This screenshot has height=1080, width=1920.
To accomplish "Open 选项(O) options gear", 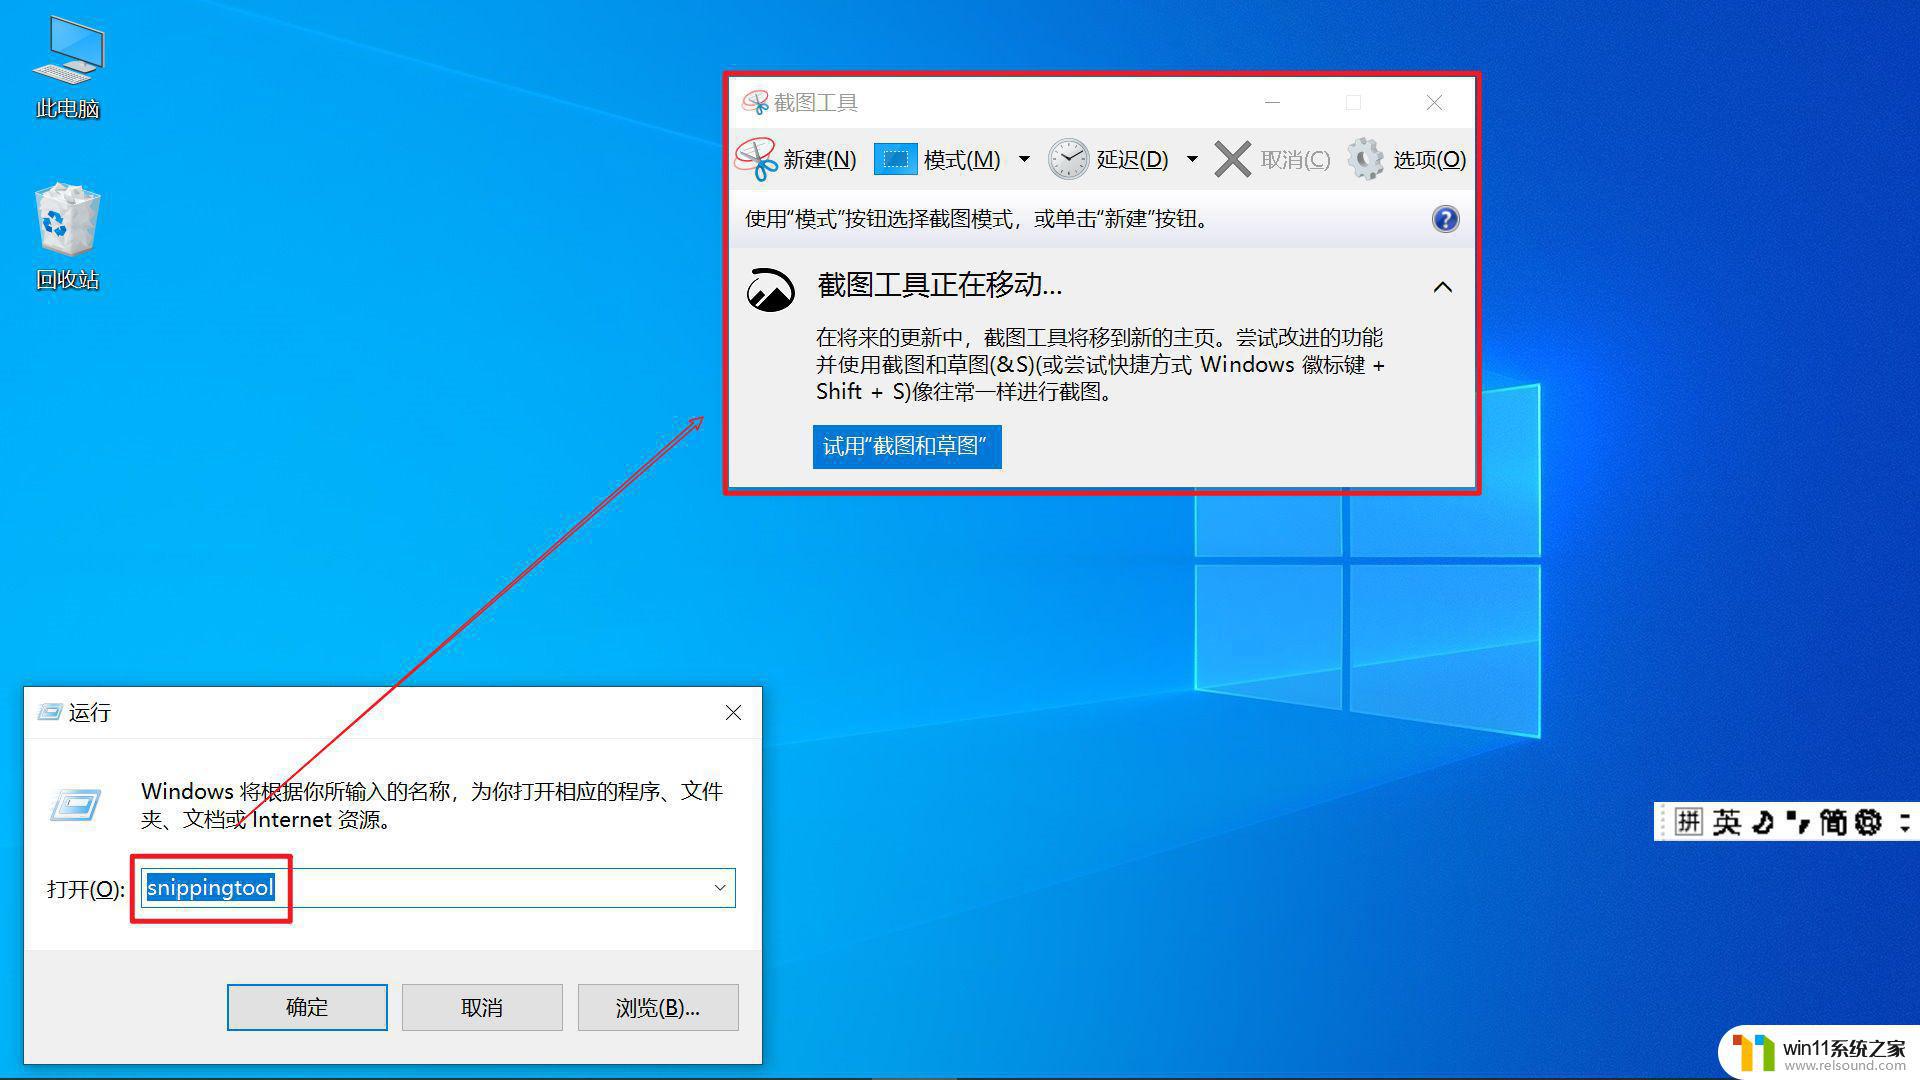I will point(1406,159).
